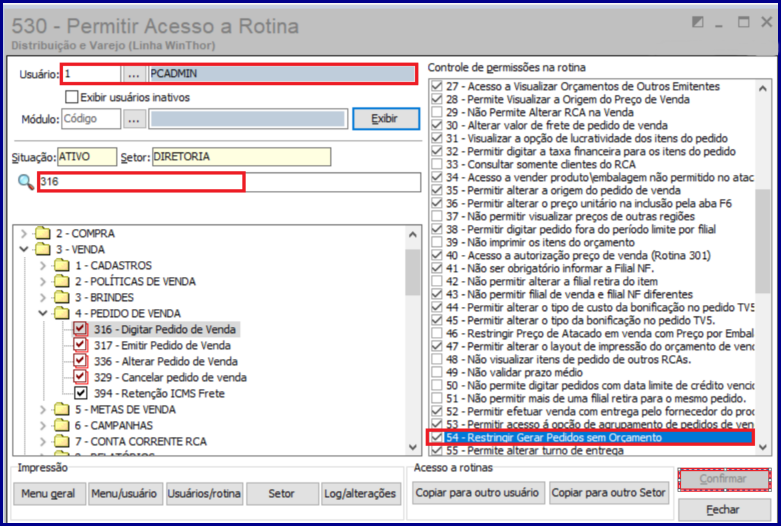Click the Exibir button
Image resolution: width=781 pixels, height=526 pixels.
point(386,119)
